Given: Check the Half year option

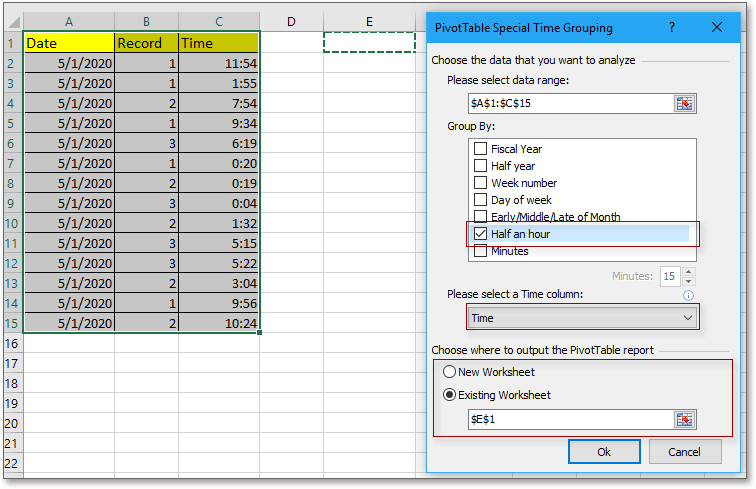Looking at the screenshot, I should coord(480,166).
